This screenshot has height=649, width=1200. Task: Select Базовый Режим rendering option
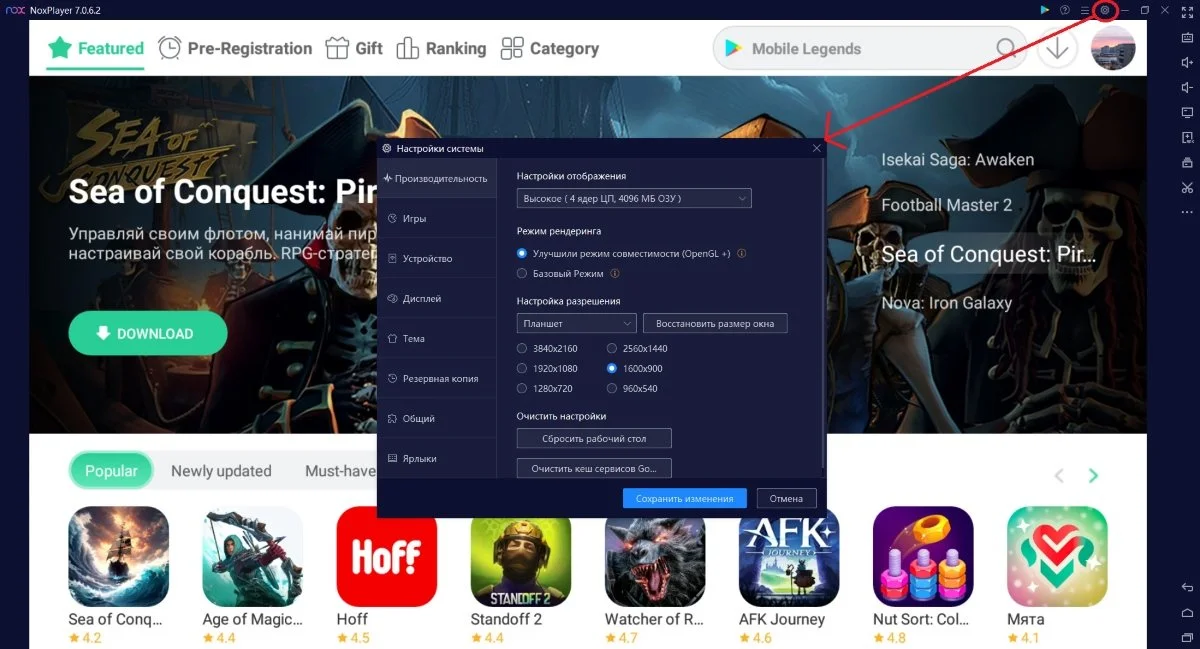pyautogui.click(x=522, y=273)
